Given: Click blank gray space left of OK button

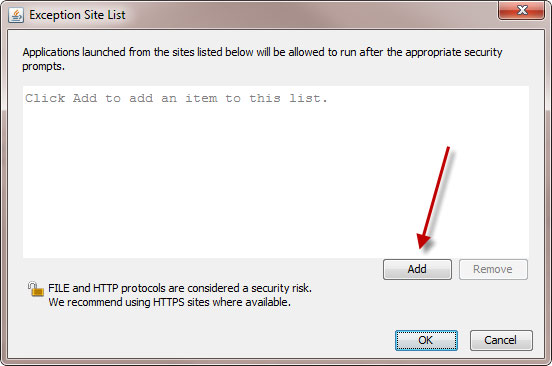Looking at the screenshot, I should (x=211, y=340).
